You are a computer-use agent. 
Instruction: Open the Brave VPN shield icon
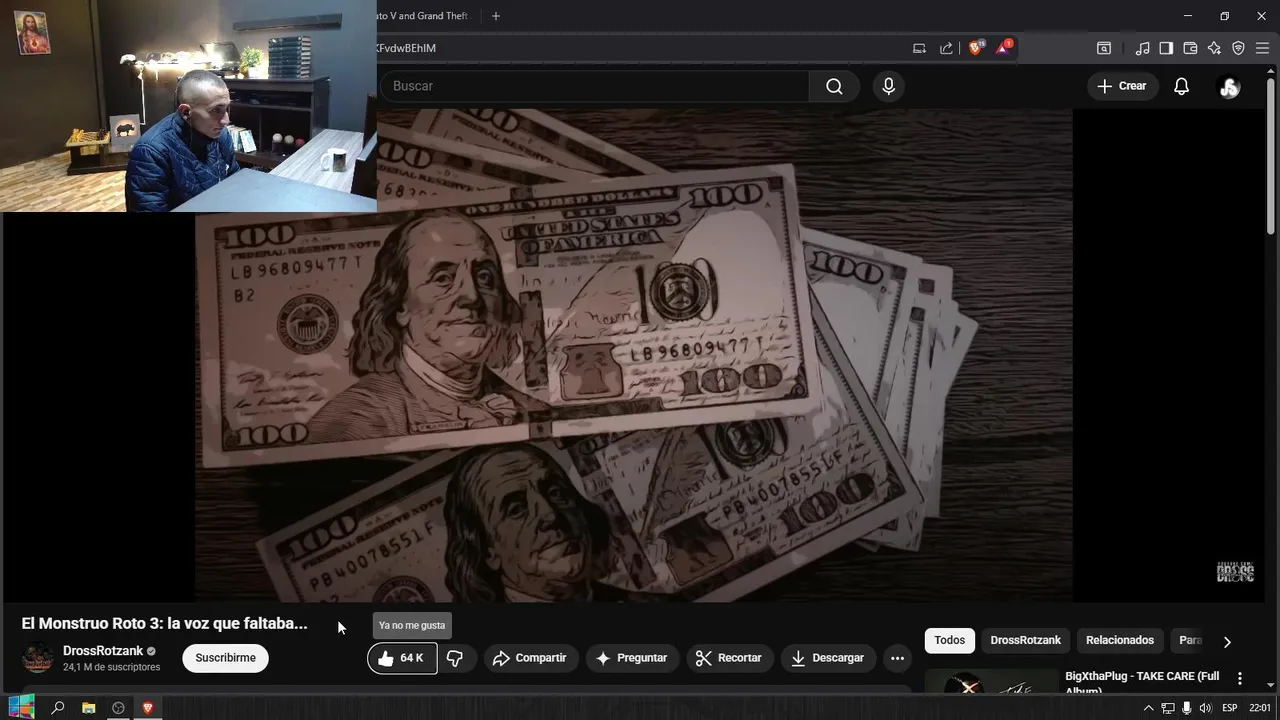click(x=1238, y=48)
